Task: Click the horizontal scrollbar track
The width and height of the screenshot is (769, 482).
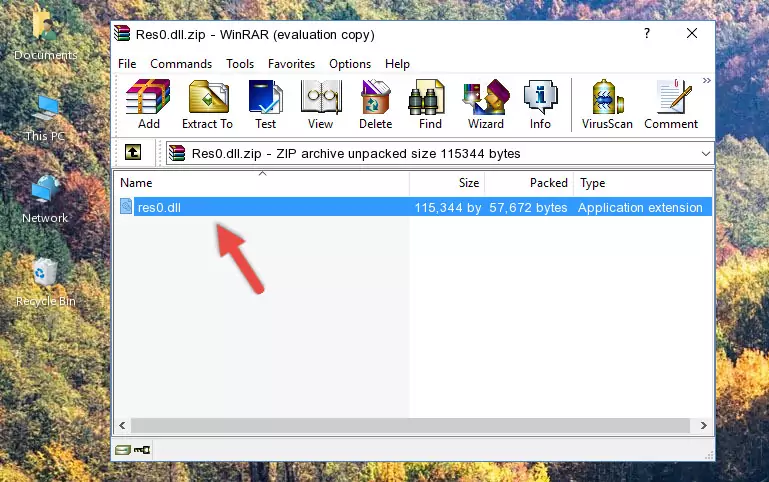Action: pos(410,425)
